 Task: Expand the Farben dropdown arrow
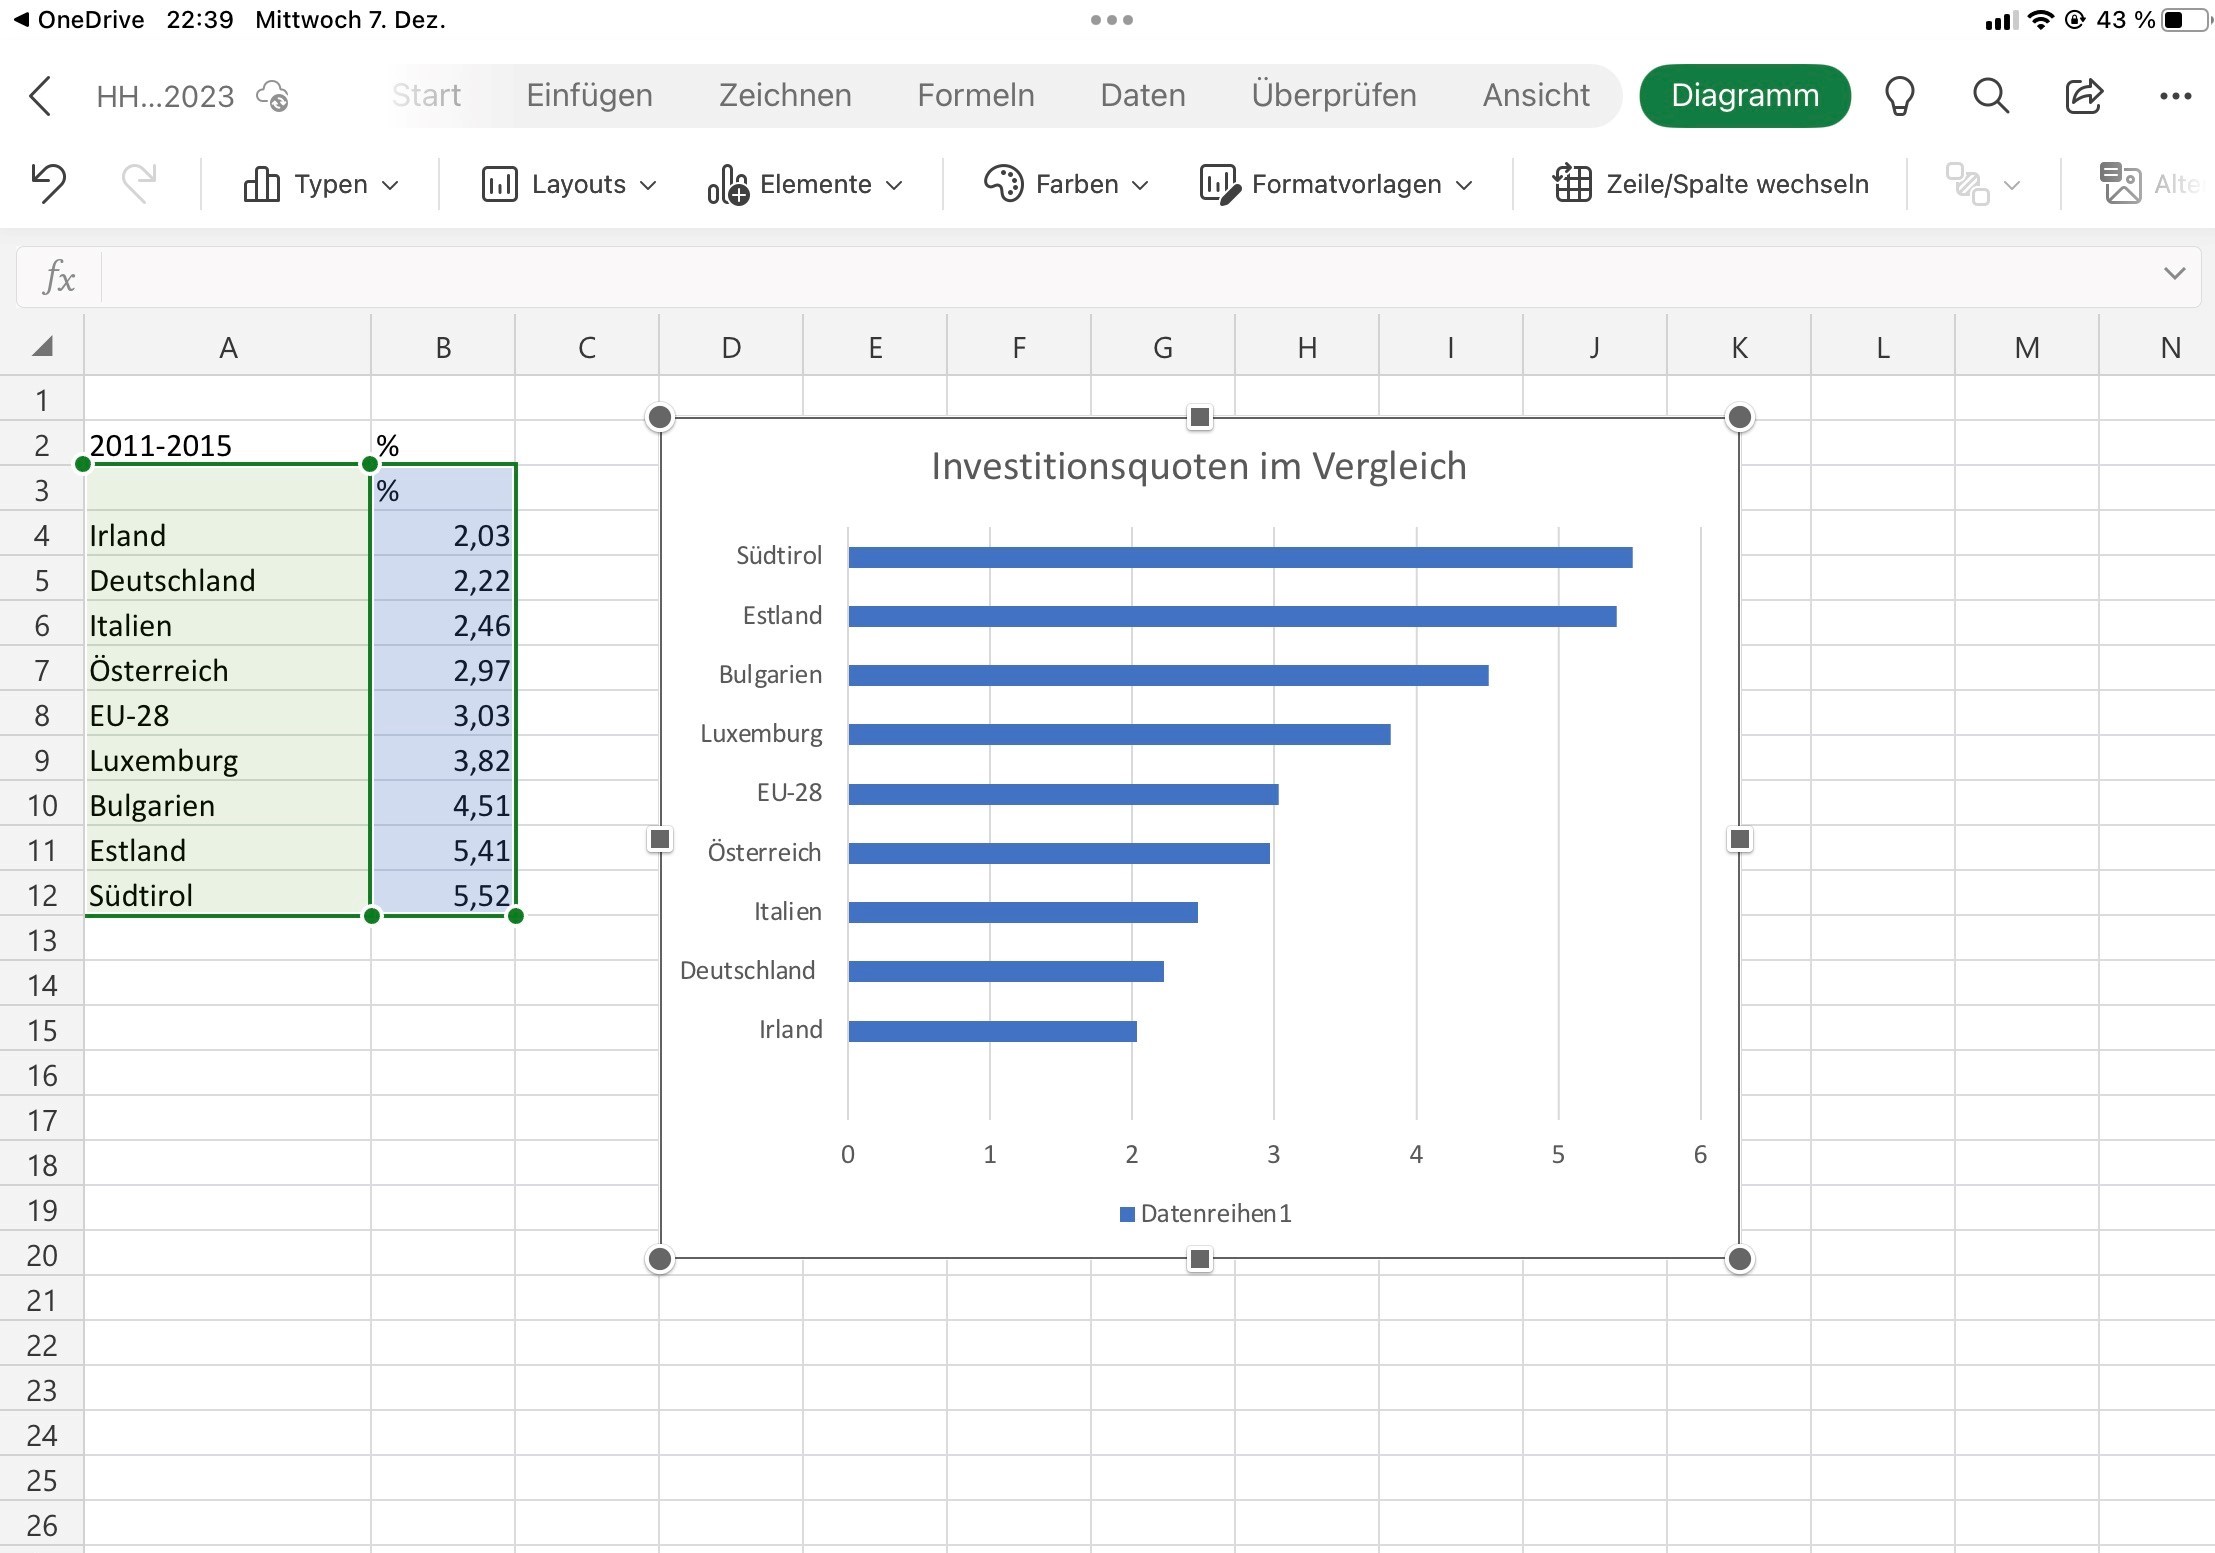pos(1140,185)
